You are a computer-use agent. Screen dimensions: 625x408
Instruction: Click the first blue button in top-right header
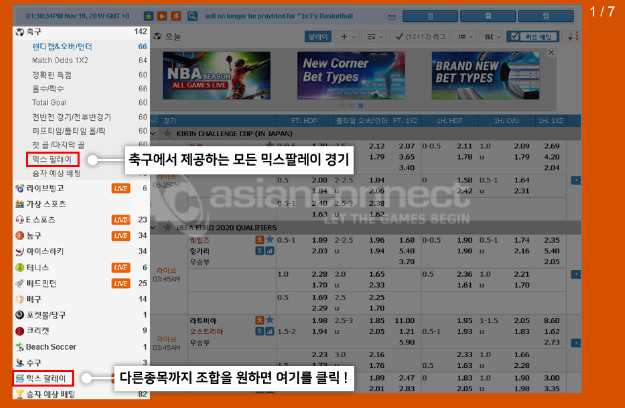tap(430, 16)
